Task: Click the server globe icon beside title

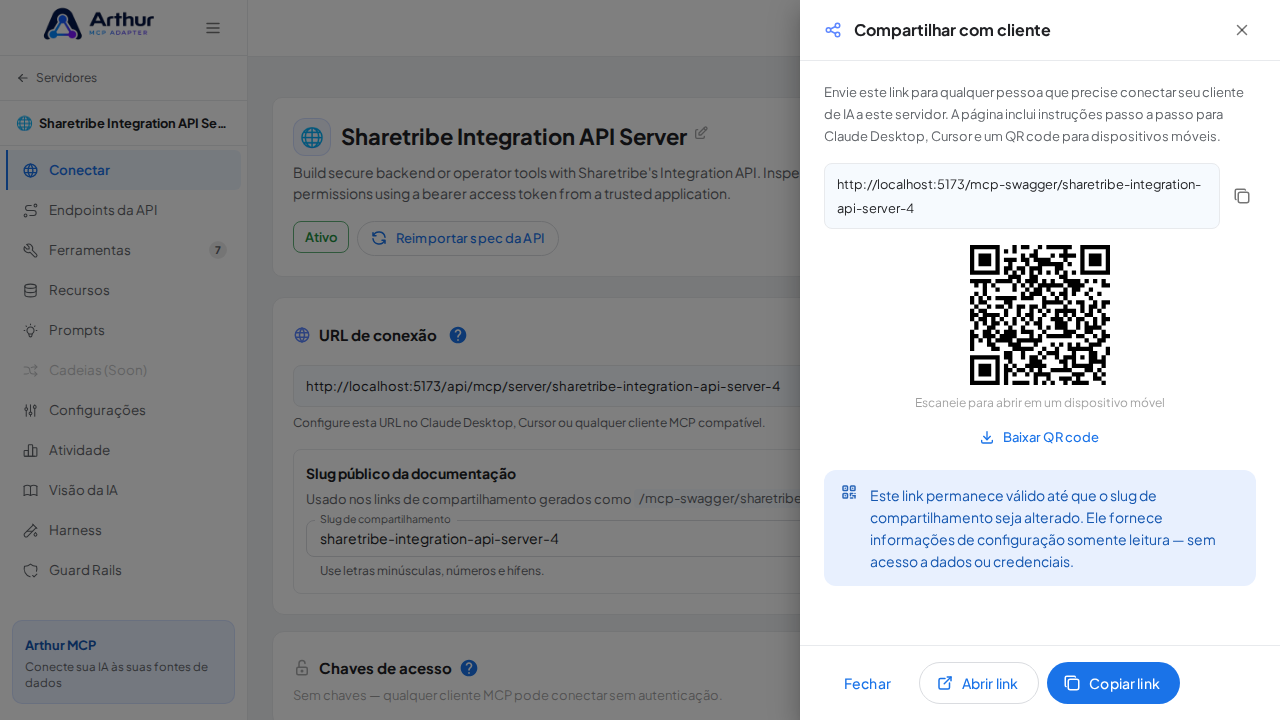Action: [x=312, y=137]
